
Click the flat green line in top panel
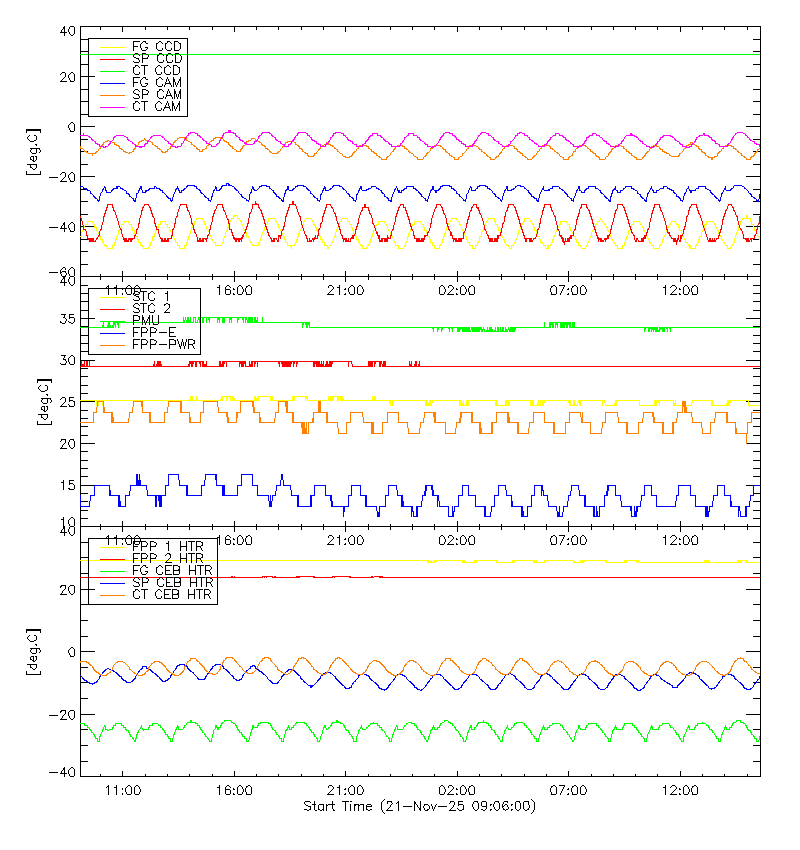point(450,54)
